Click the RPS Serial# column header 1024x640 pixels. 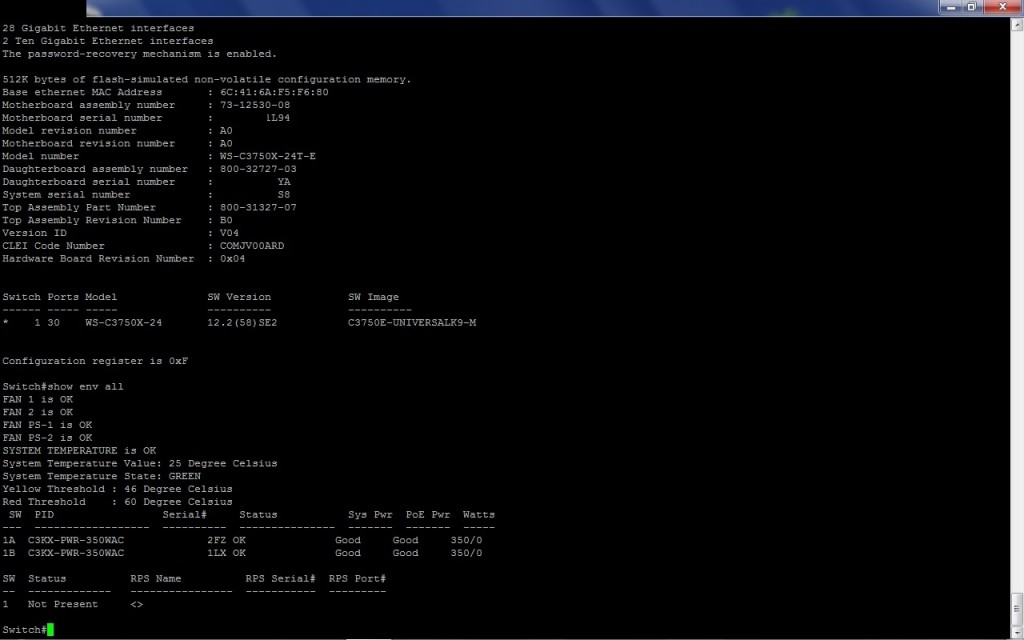[281, 579]
